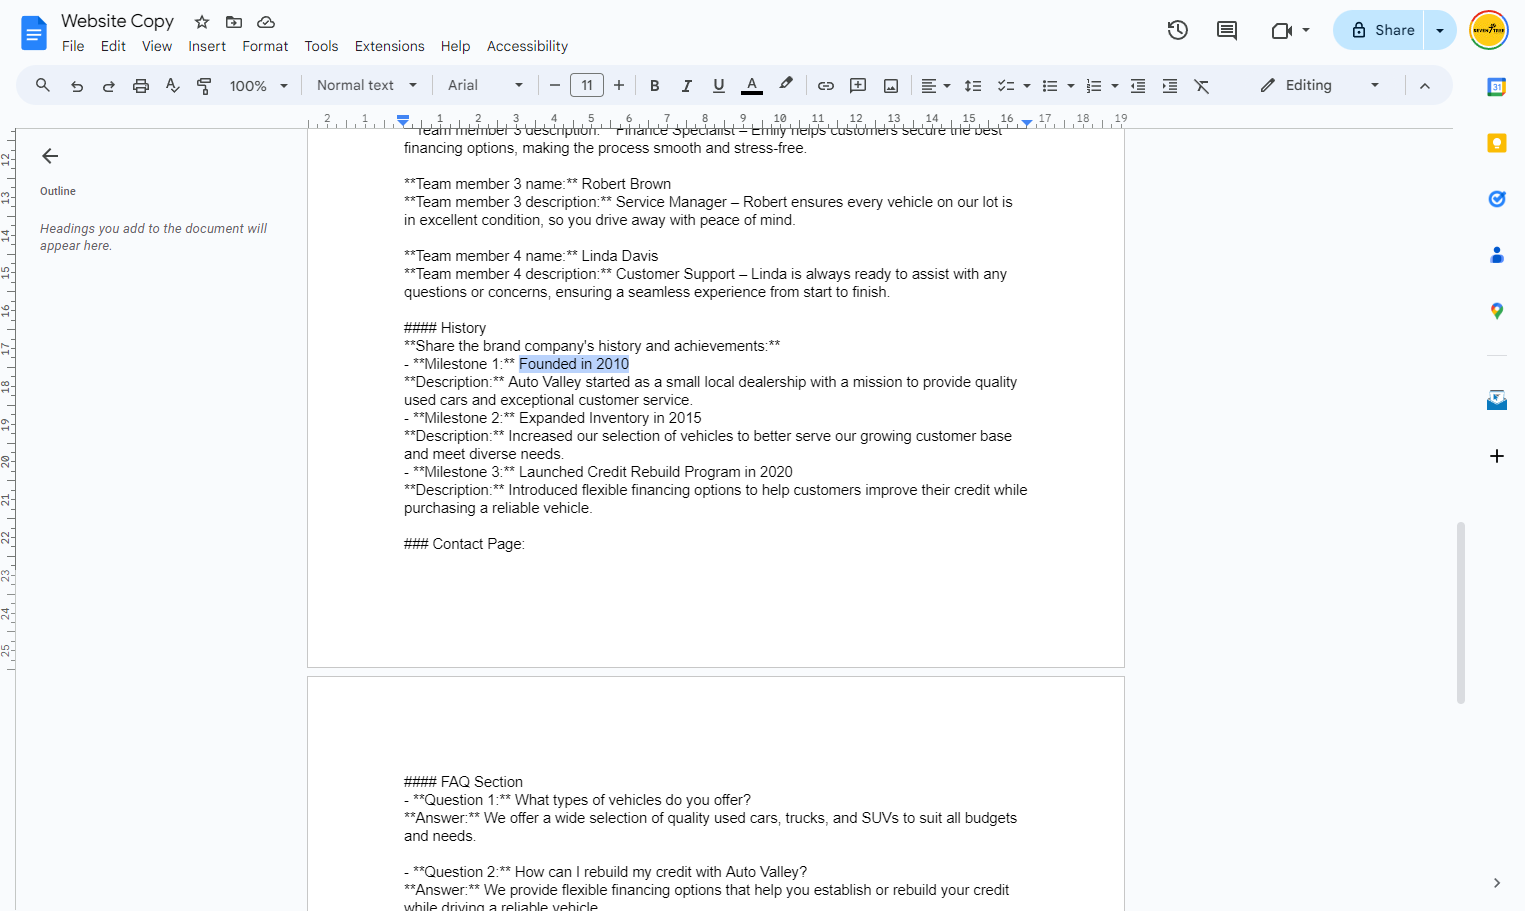Image resolution: width=1525 pixels, height=911 pixels.
Task: Open the zoom level dropdown
Action: [259, 86]
